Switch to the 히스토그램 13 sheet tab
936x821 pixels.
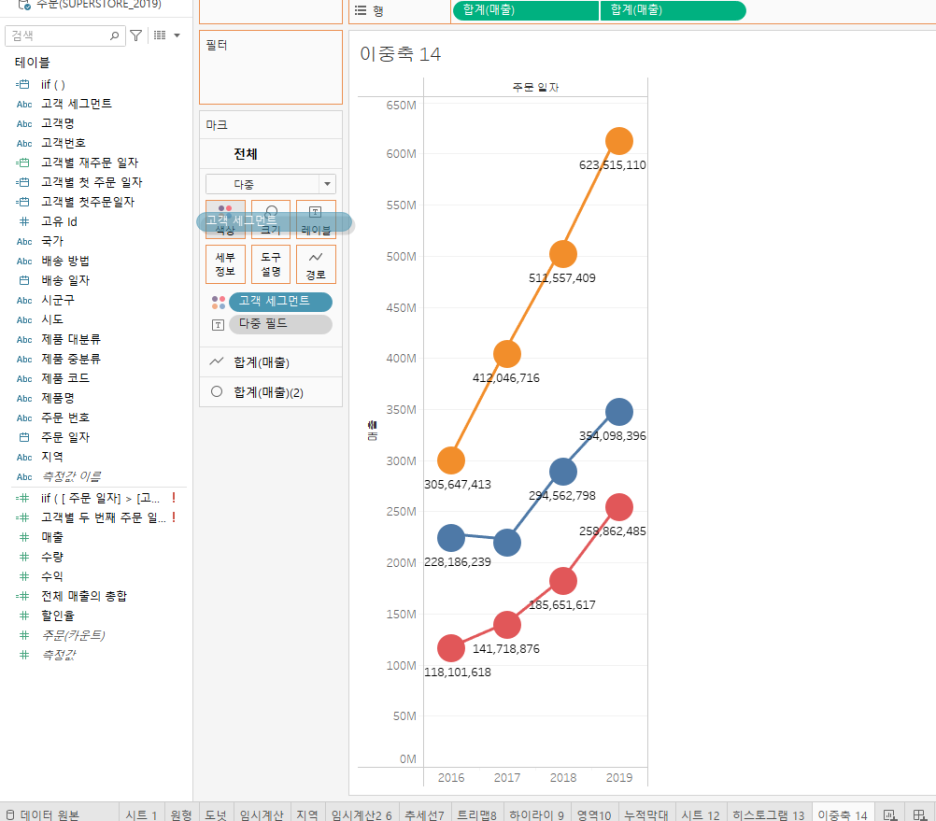coord(768,814)
